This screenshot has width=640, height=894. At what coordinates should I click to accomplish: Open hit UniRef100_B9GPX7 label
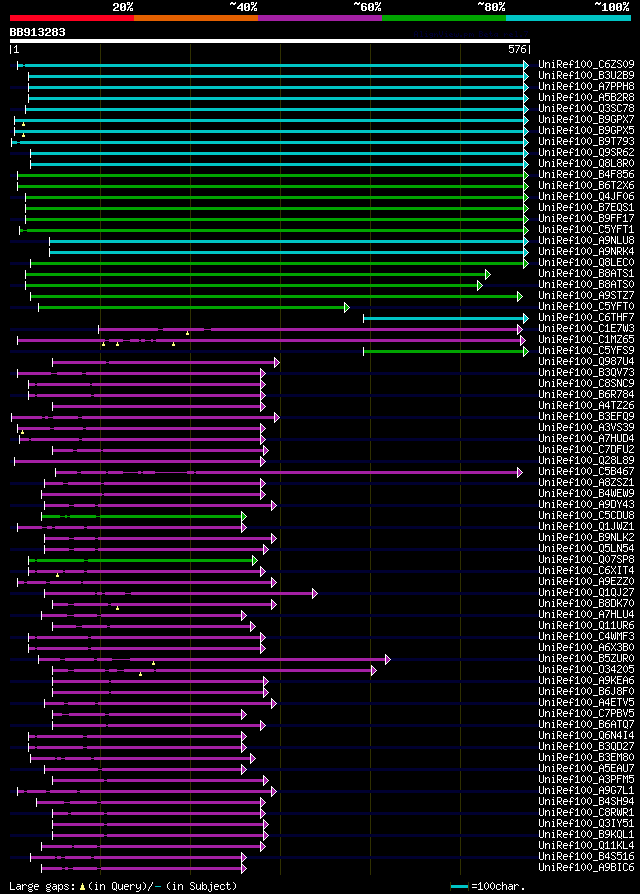[x=586, y=120]
